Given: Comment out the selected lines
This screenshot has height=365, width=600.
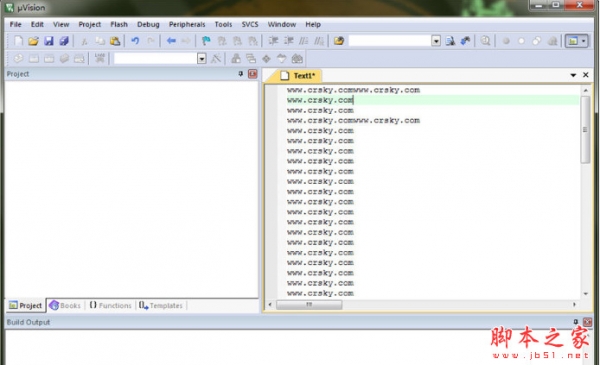Looking at the screenshot, I should pos(303,41).
